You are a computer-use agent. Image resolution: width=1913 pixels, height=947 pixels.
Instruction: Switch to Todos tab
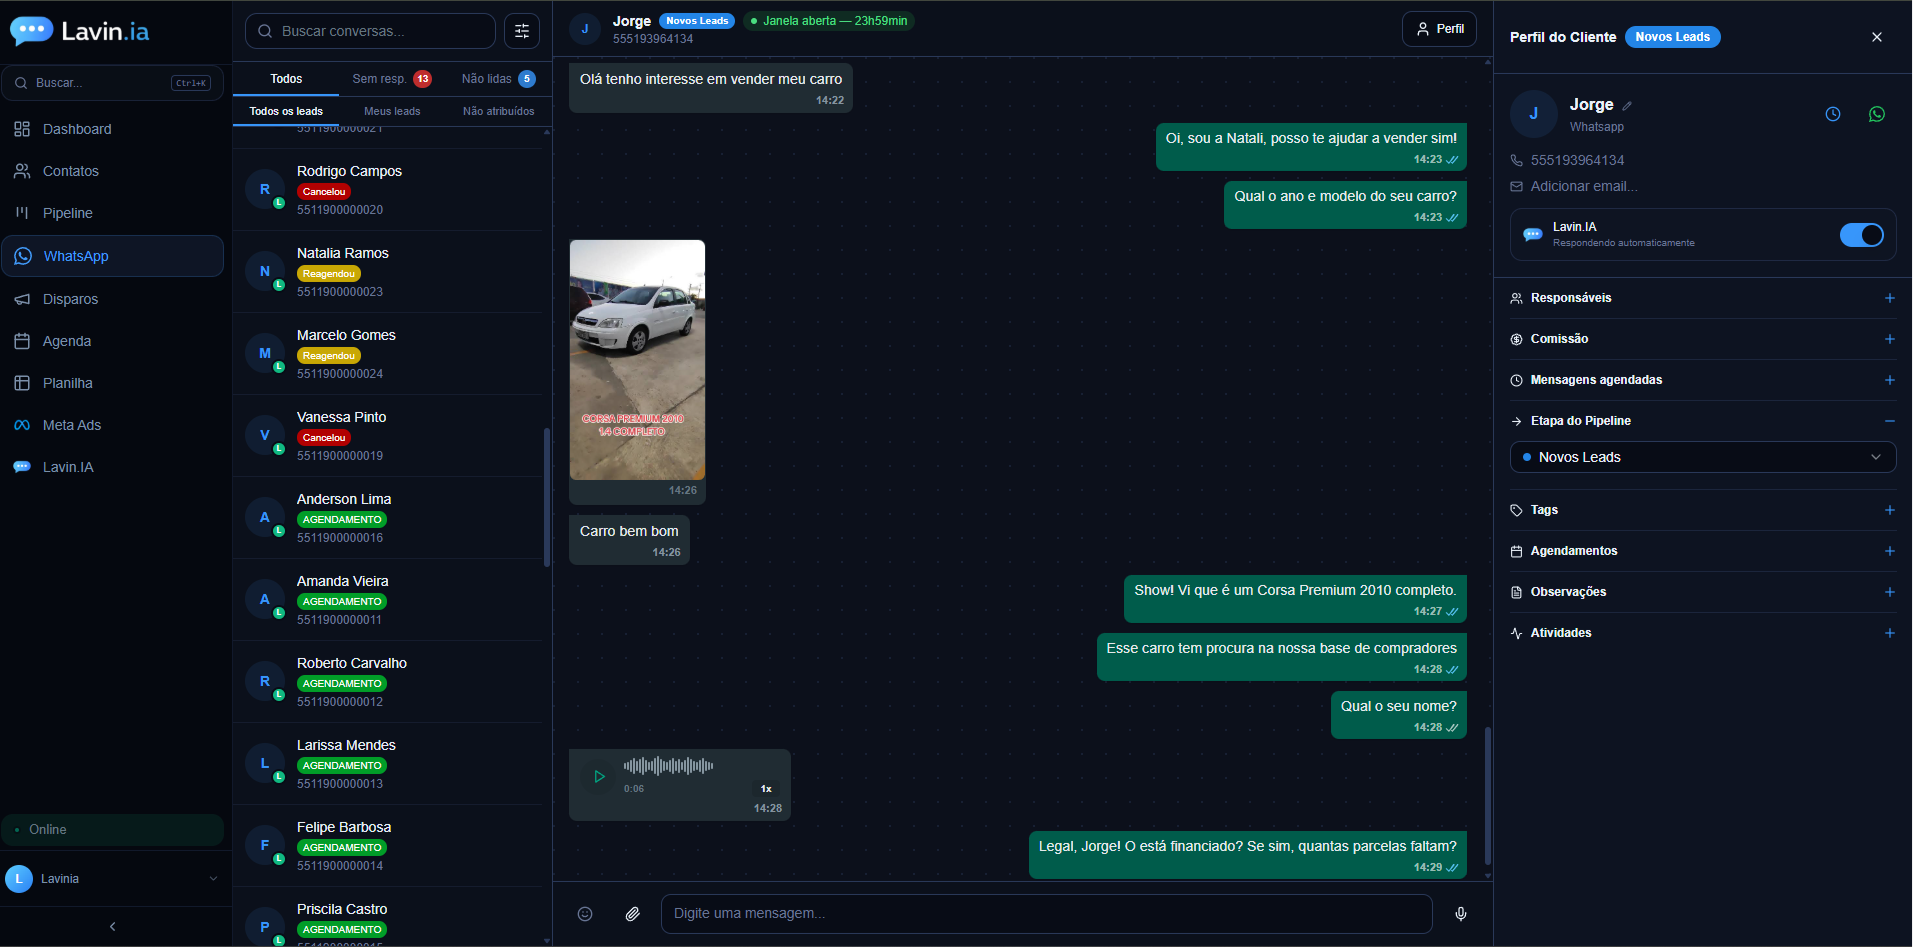tap(286, 79)
